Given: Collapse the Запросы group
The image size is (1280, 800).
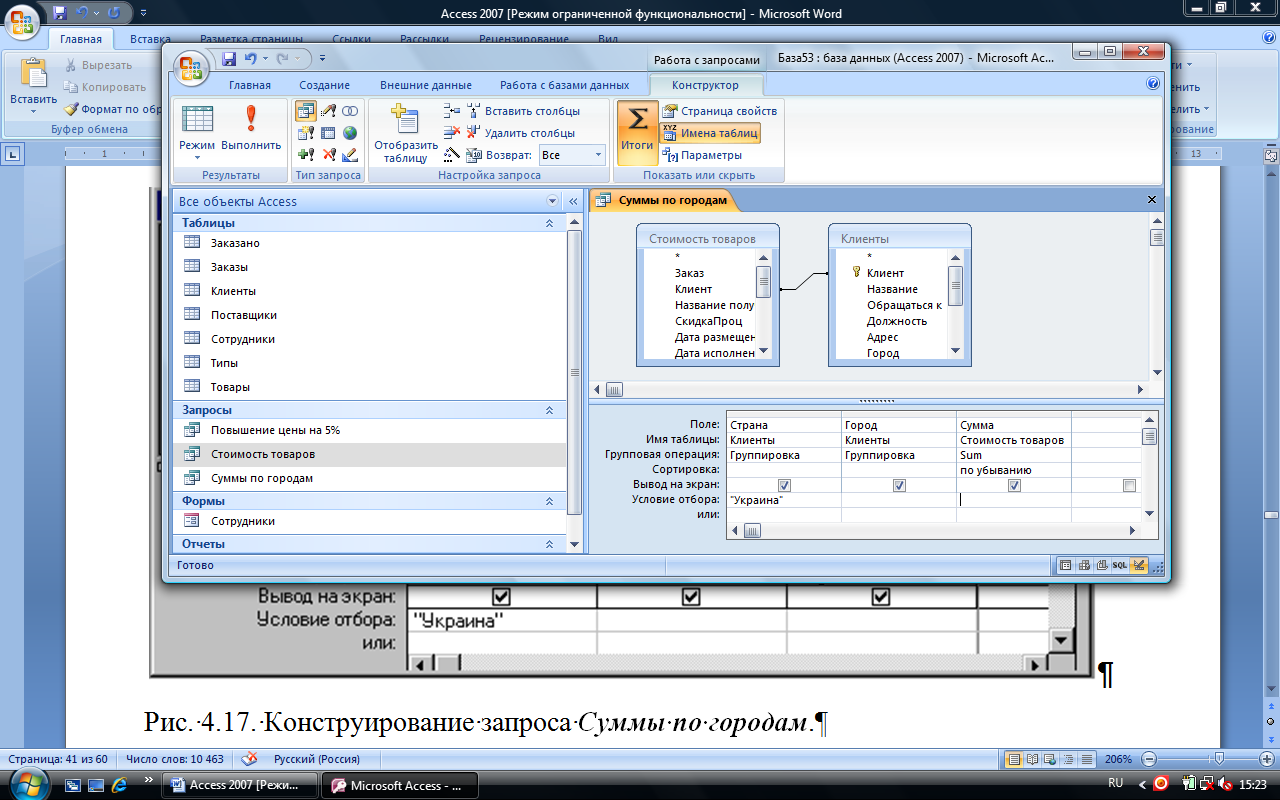Looking at the screenshot, I should 549,410.
